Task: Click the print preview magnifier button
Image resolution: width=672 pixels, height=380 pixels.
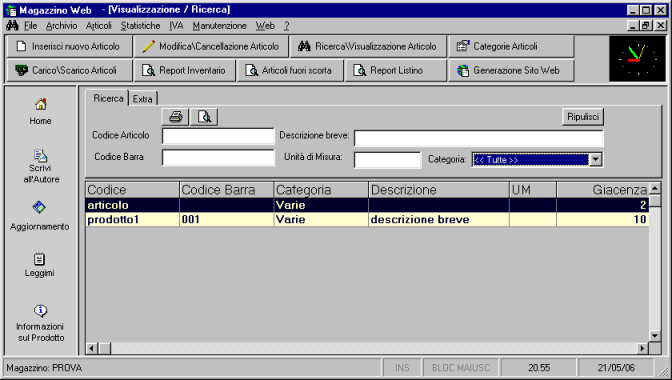Action: [x=204, y=117]
